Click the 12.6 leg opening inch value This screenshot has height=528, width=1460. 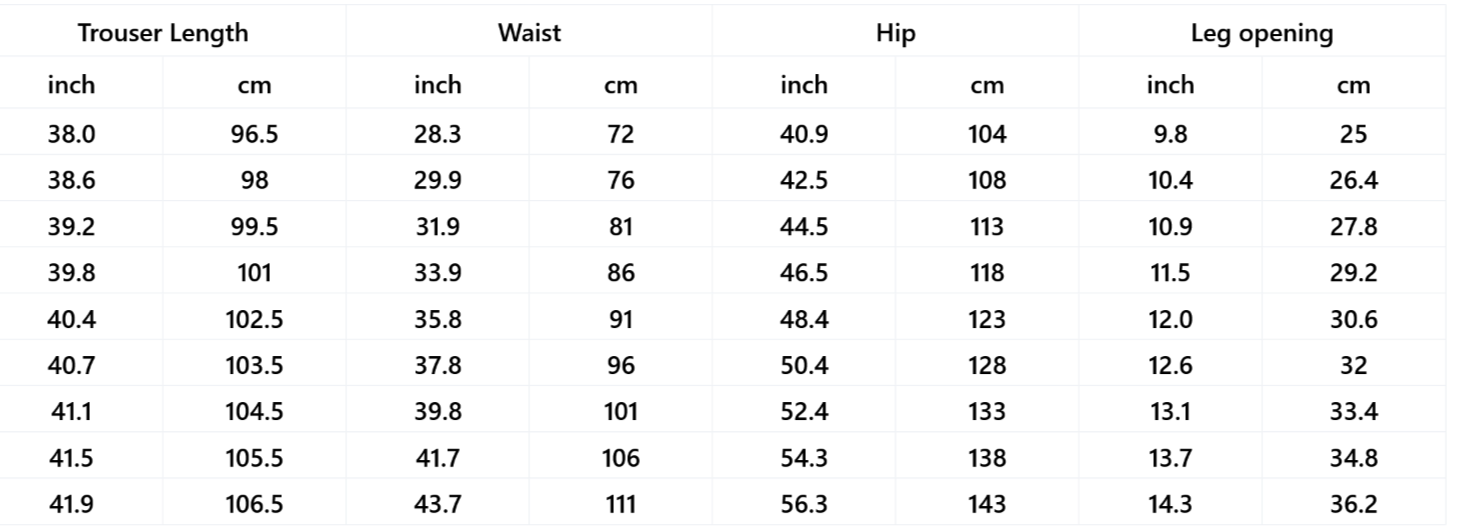click(1170, 366)
